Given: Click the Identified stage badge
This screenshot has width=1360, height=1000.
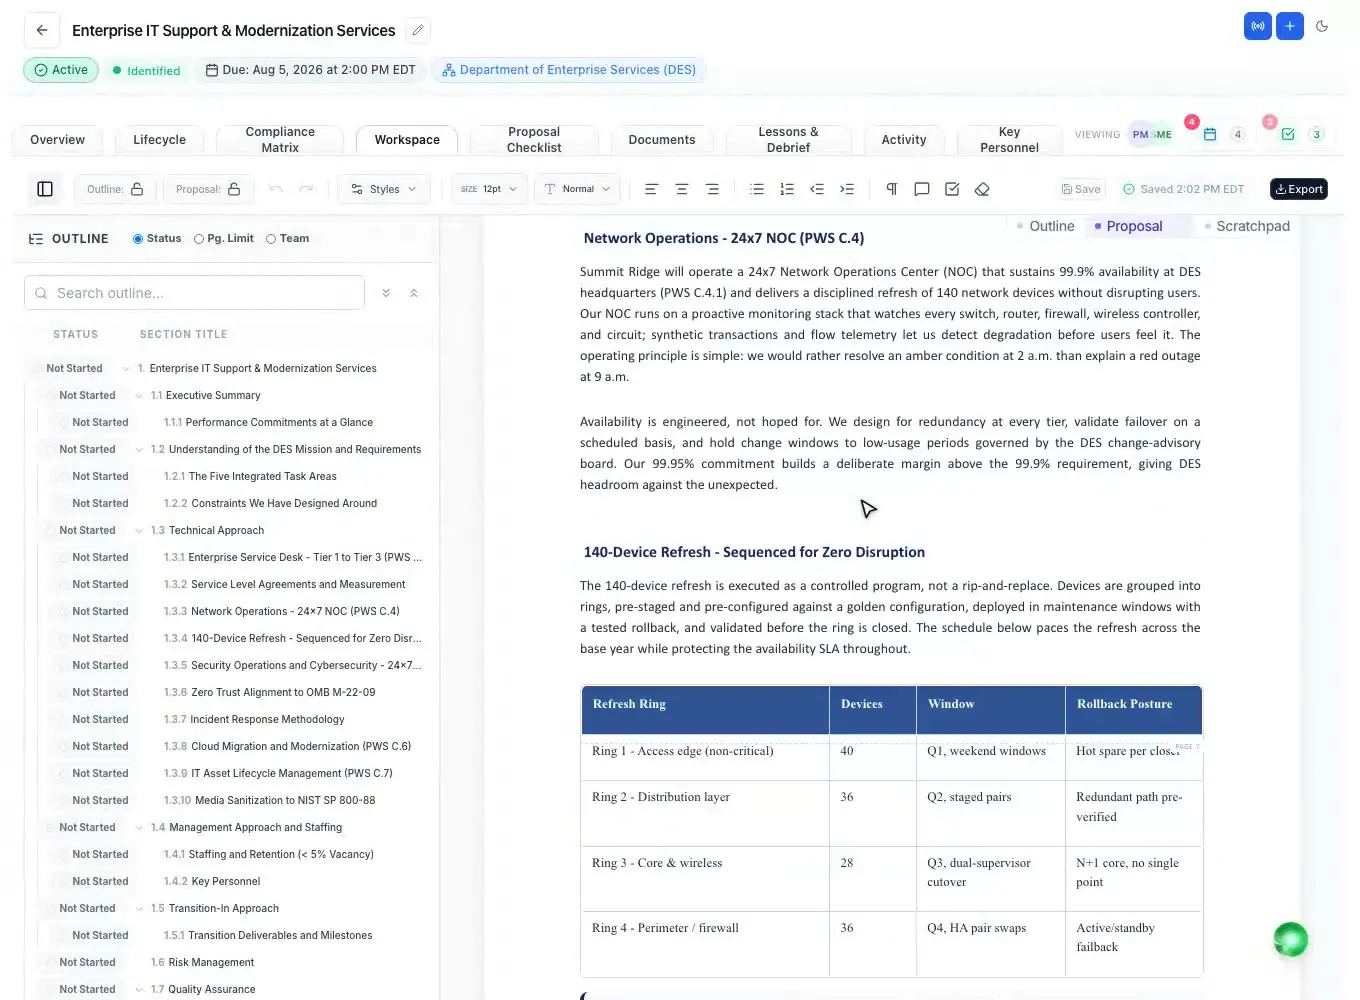Looking at the screenshot, I should (146, 71).
